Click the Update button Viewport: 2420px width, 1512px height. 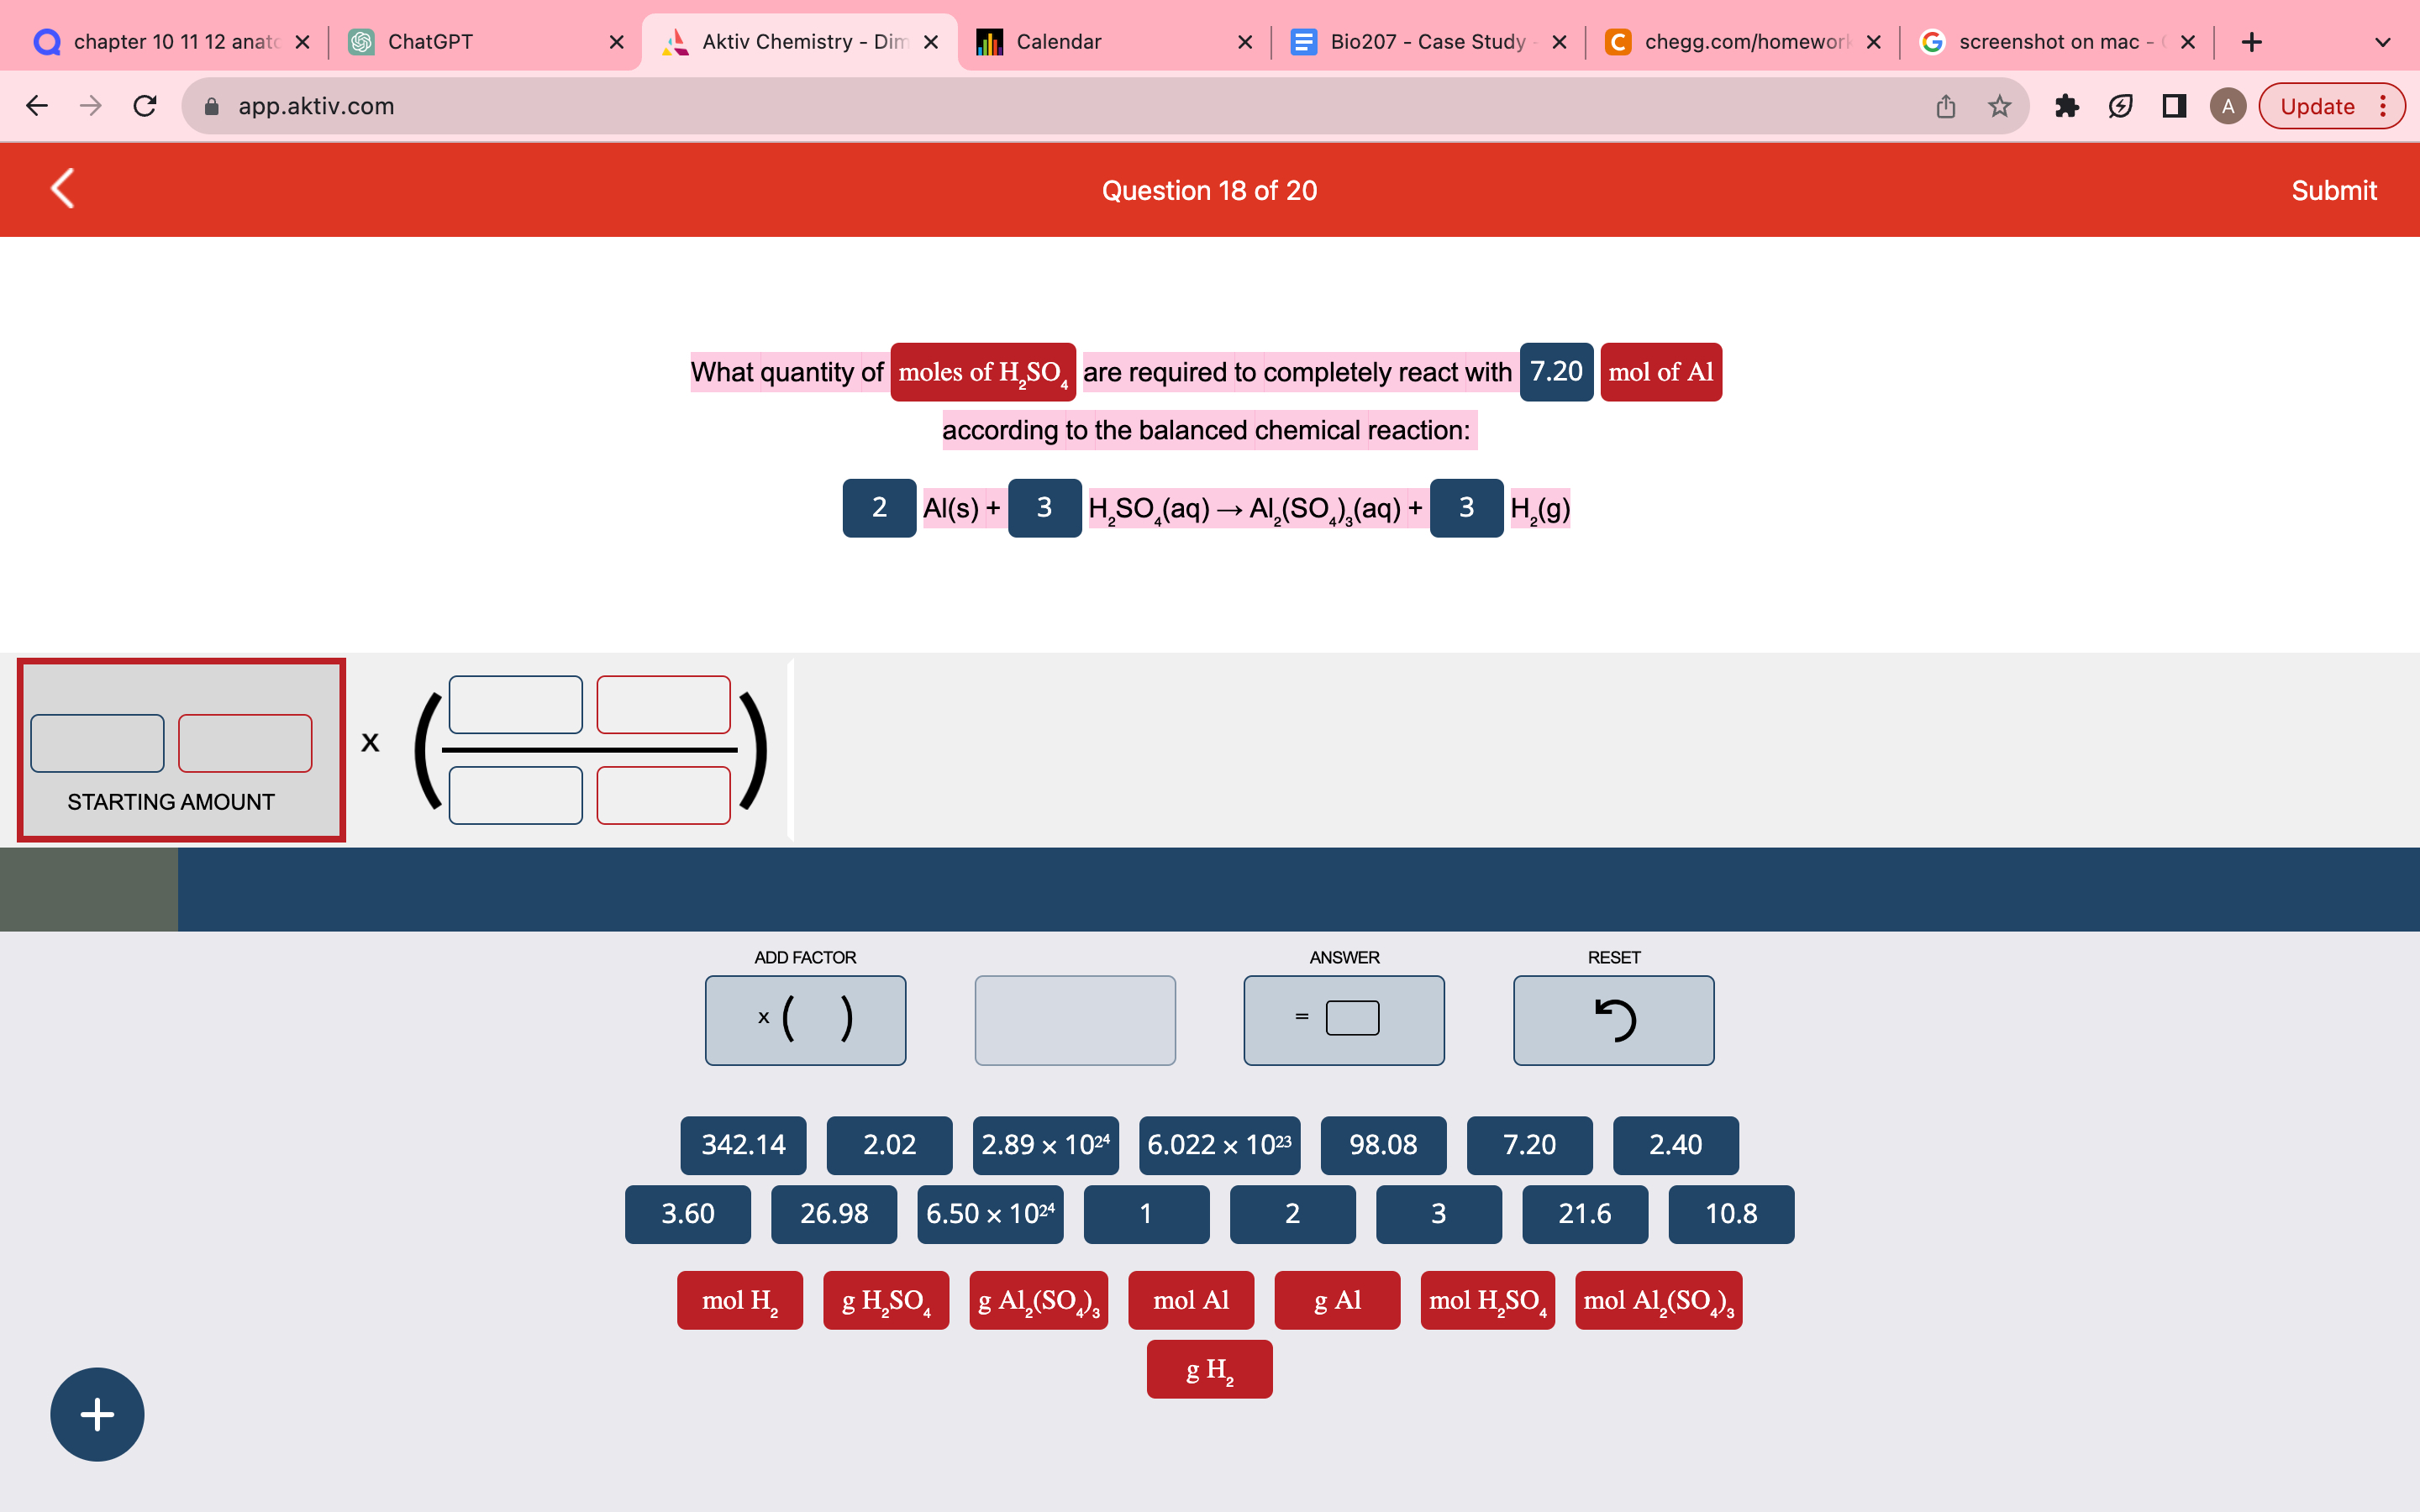coord(2318,106)
